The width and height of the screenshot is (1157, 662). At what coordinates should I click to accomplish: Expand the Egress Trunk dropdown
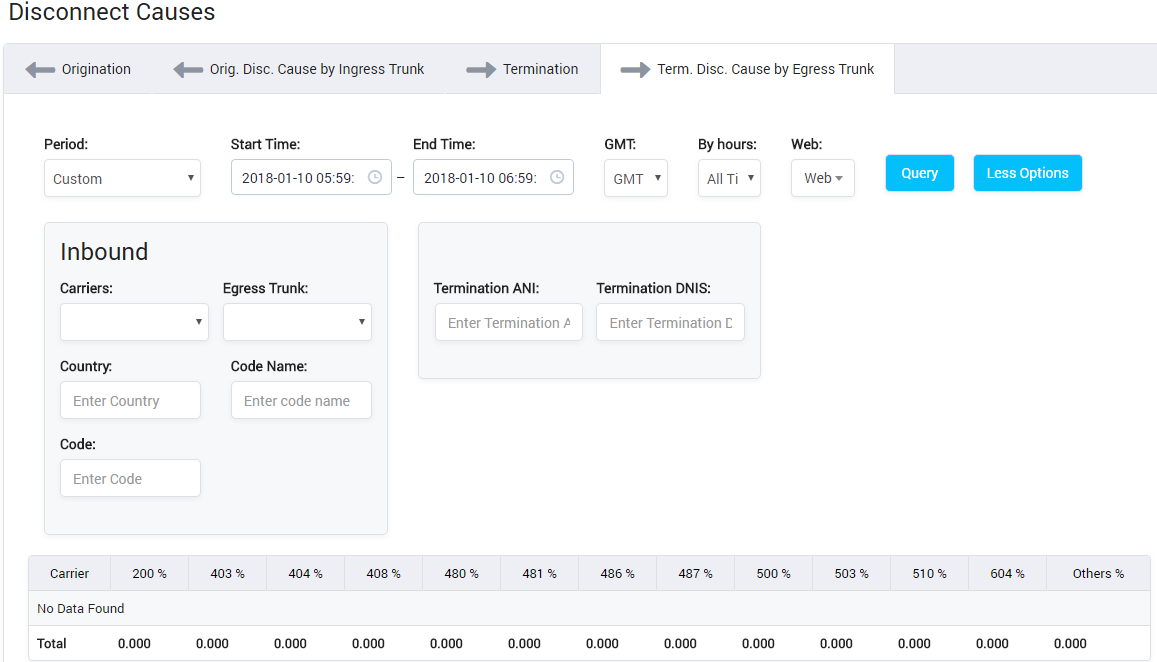point(297,322)
